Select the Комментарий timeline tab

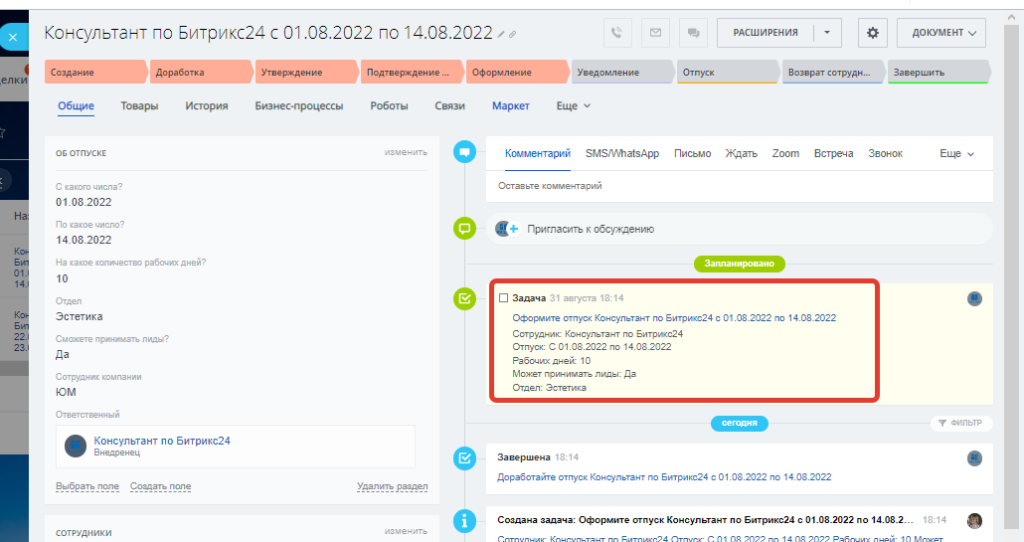[x=537, y=153]
